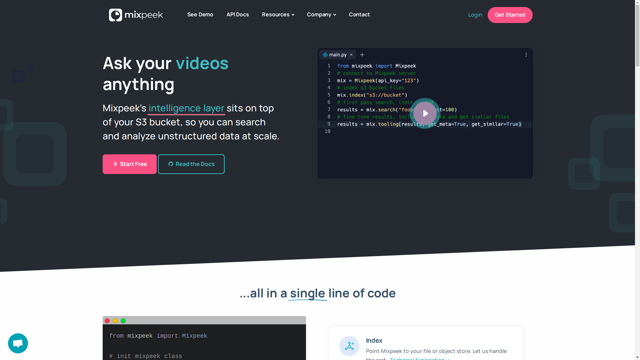
Task: Select the main.py tab in the editor
Action: (337, 55)
